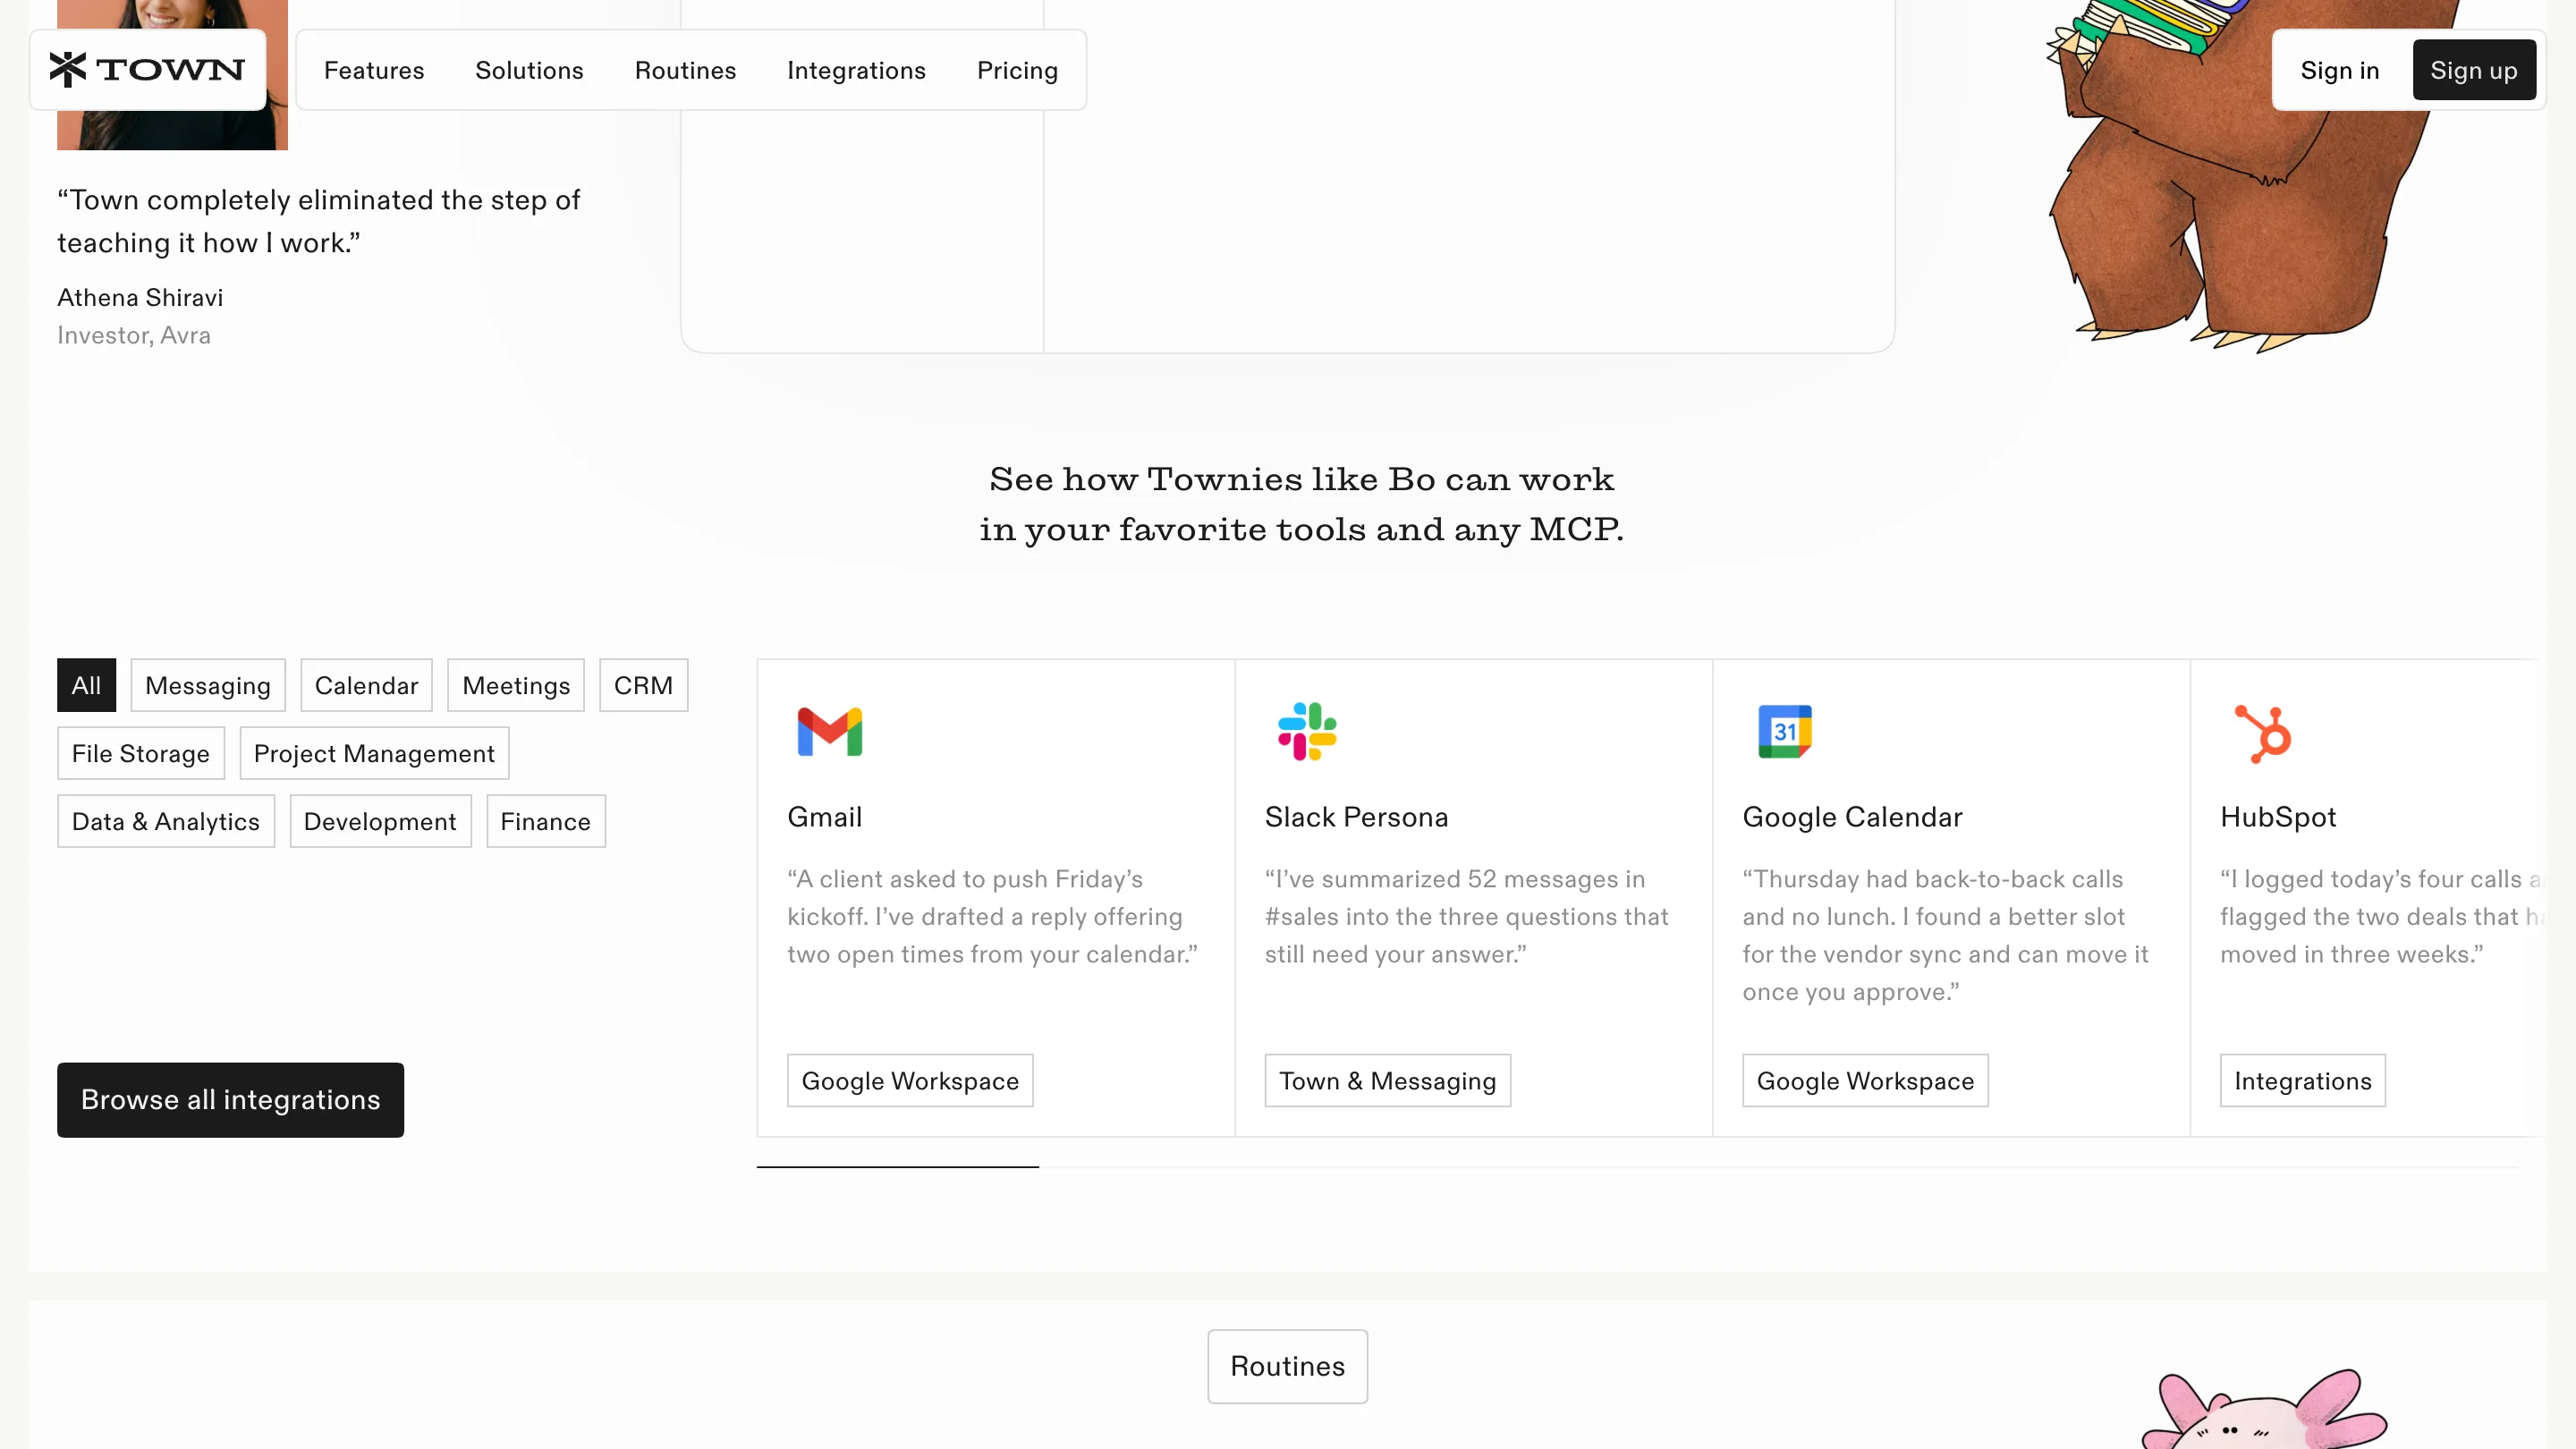2576x1449 pixels.
Task: Click the text Investor, Avra
Action: 134,335
